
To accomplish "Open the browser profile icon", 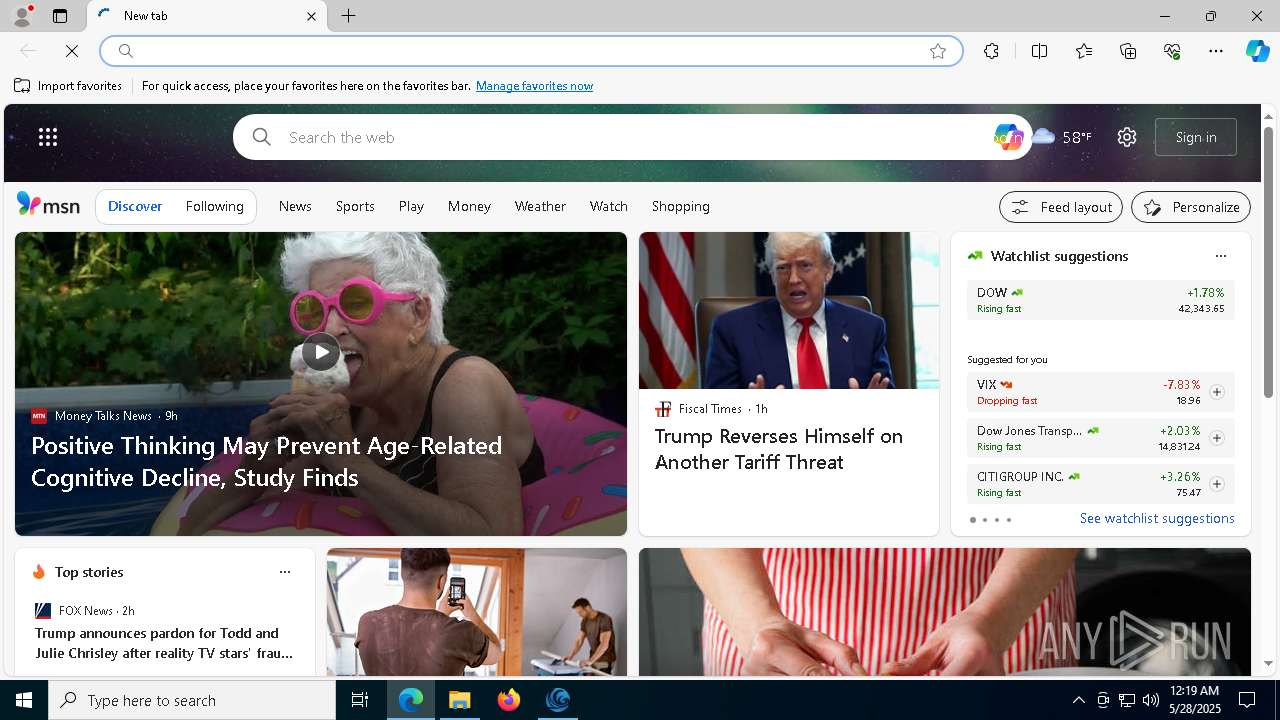I will 21,16.
